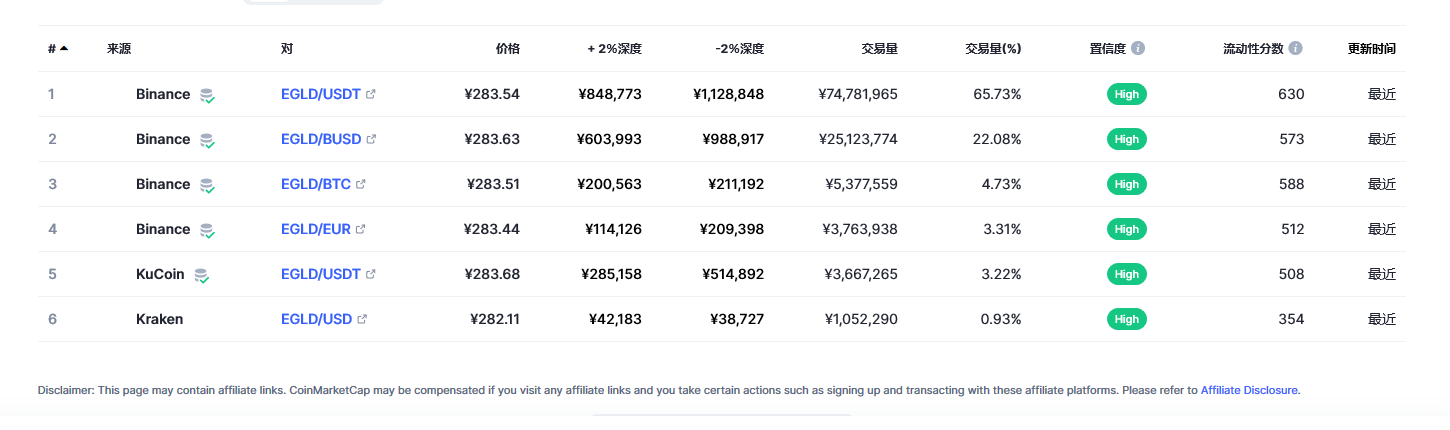Image resolution: width=1450 pixels, height=430 pixels.
Task: Click the High badge in Kraken row
Action: [x=1127, y=319]
